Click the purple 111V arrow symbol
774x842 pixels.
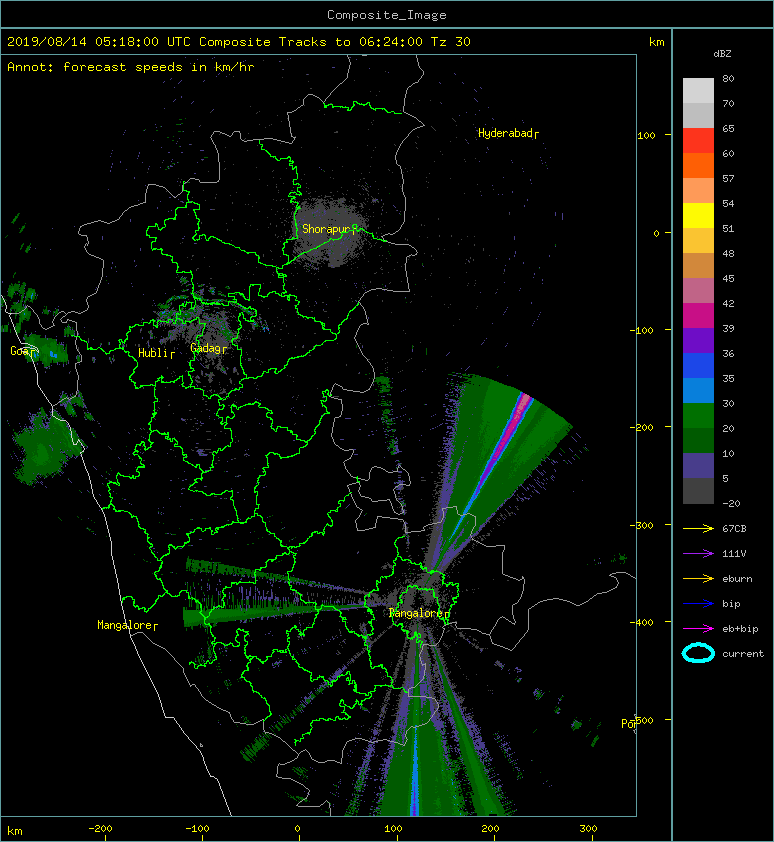click(698, 554)
